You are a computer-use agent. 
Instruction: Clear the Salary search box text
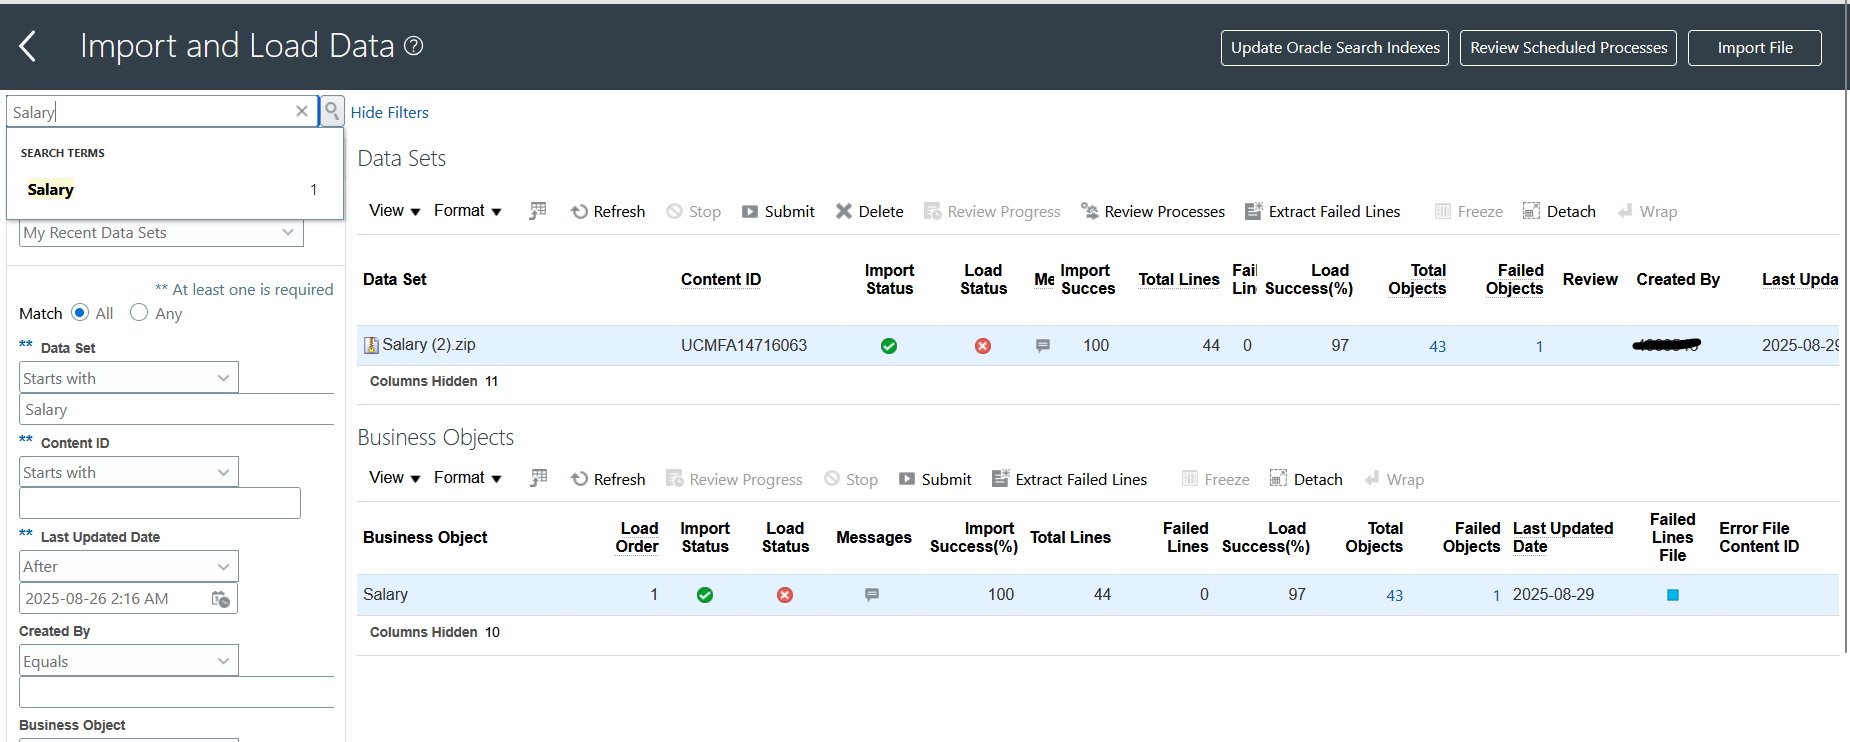302,111
